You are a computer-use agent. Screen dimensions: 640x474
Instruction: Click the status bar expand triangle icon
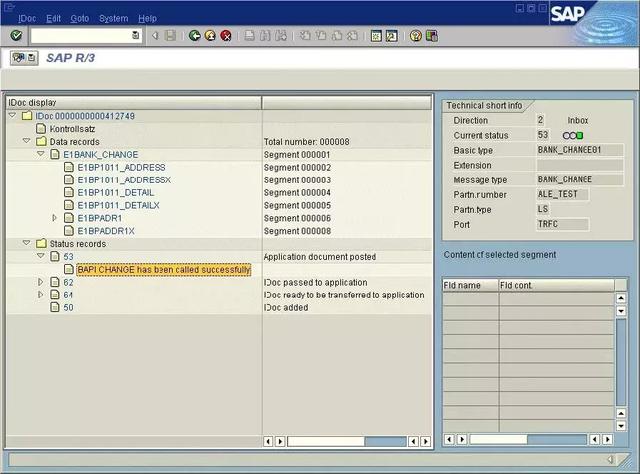coord(610,460)
